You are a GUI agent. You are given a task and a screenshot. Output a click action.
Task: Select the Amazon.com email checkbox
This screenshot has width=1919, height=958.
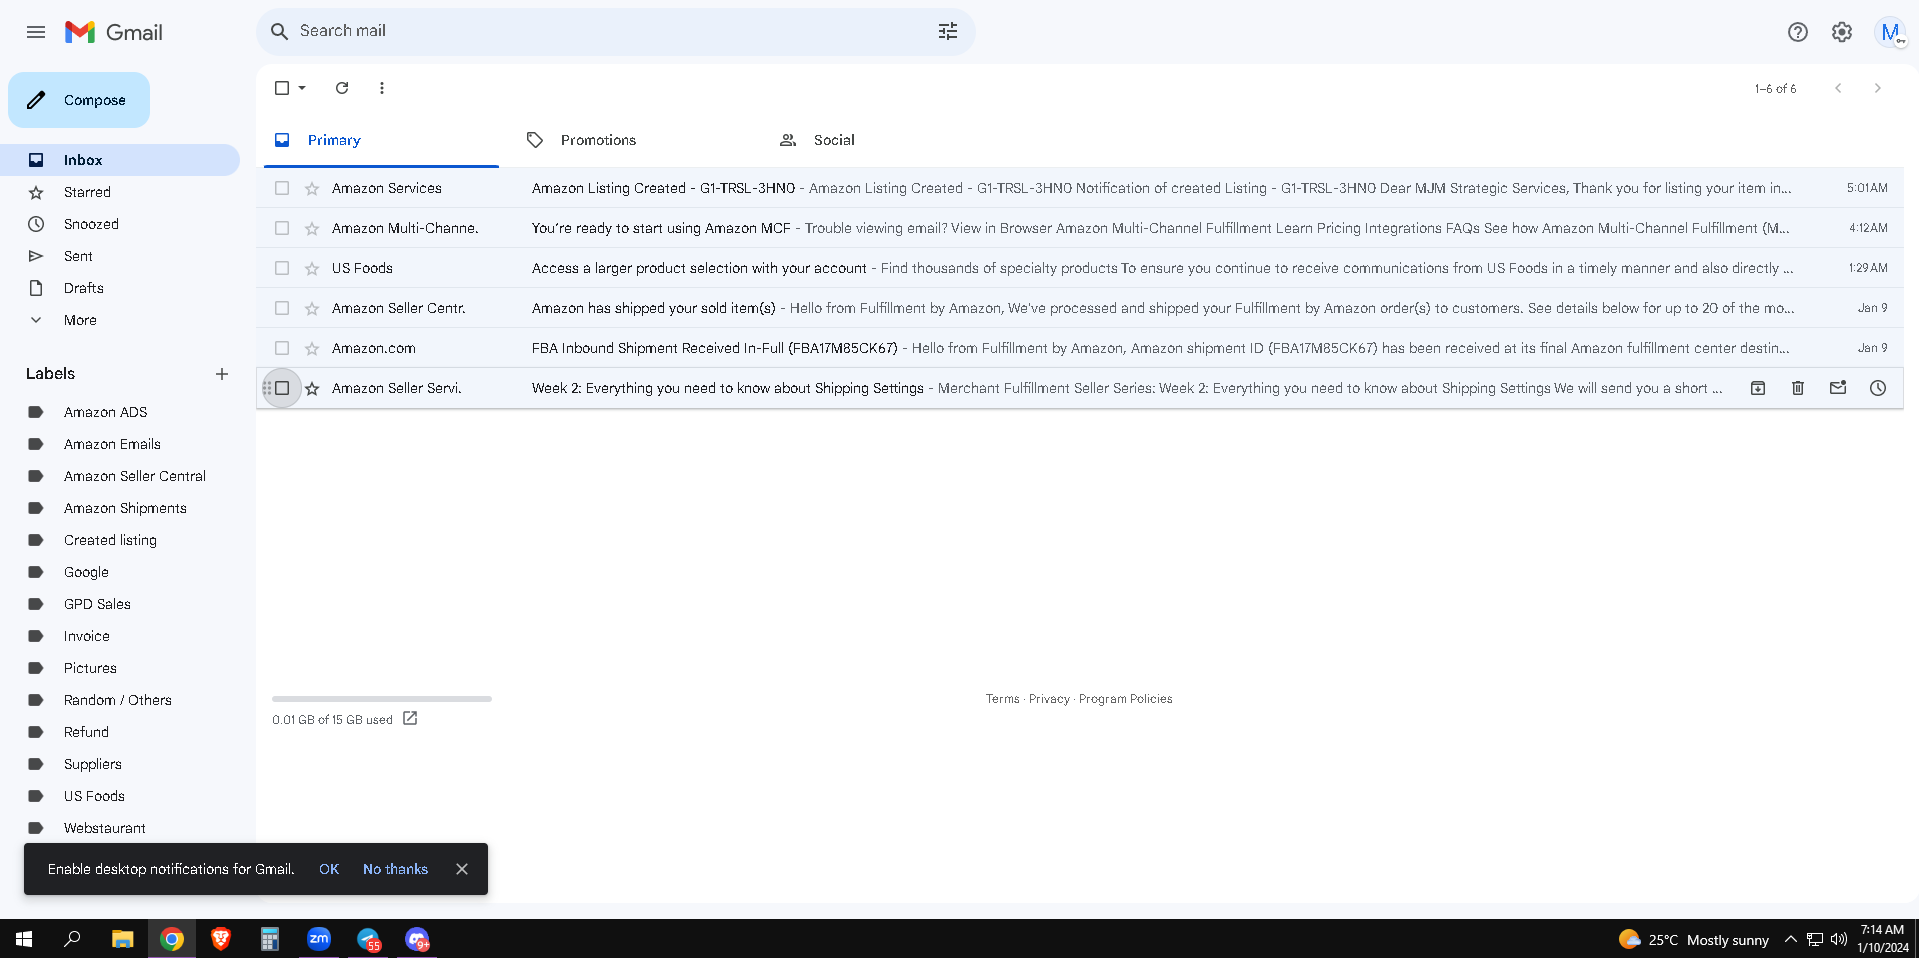coord(282,348)
